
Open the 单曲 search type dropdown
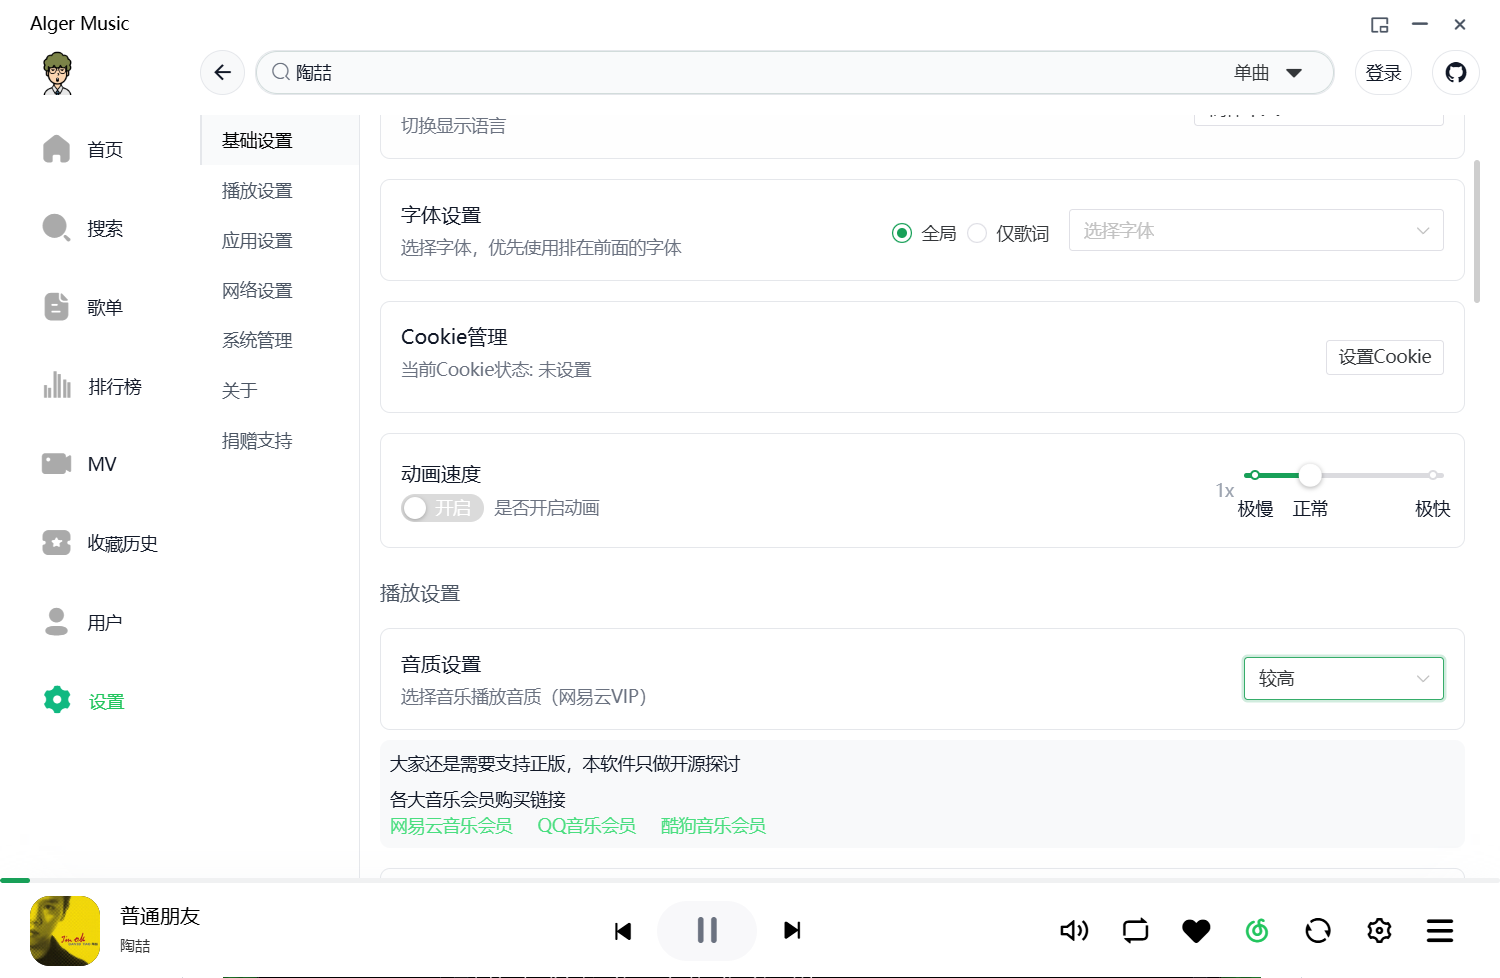coord(1268,73)
